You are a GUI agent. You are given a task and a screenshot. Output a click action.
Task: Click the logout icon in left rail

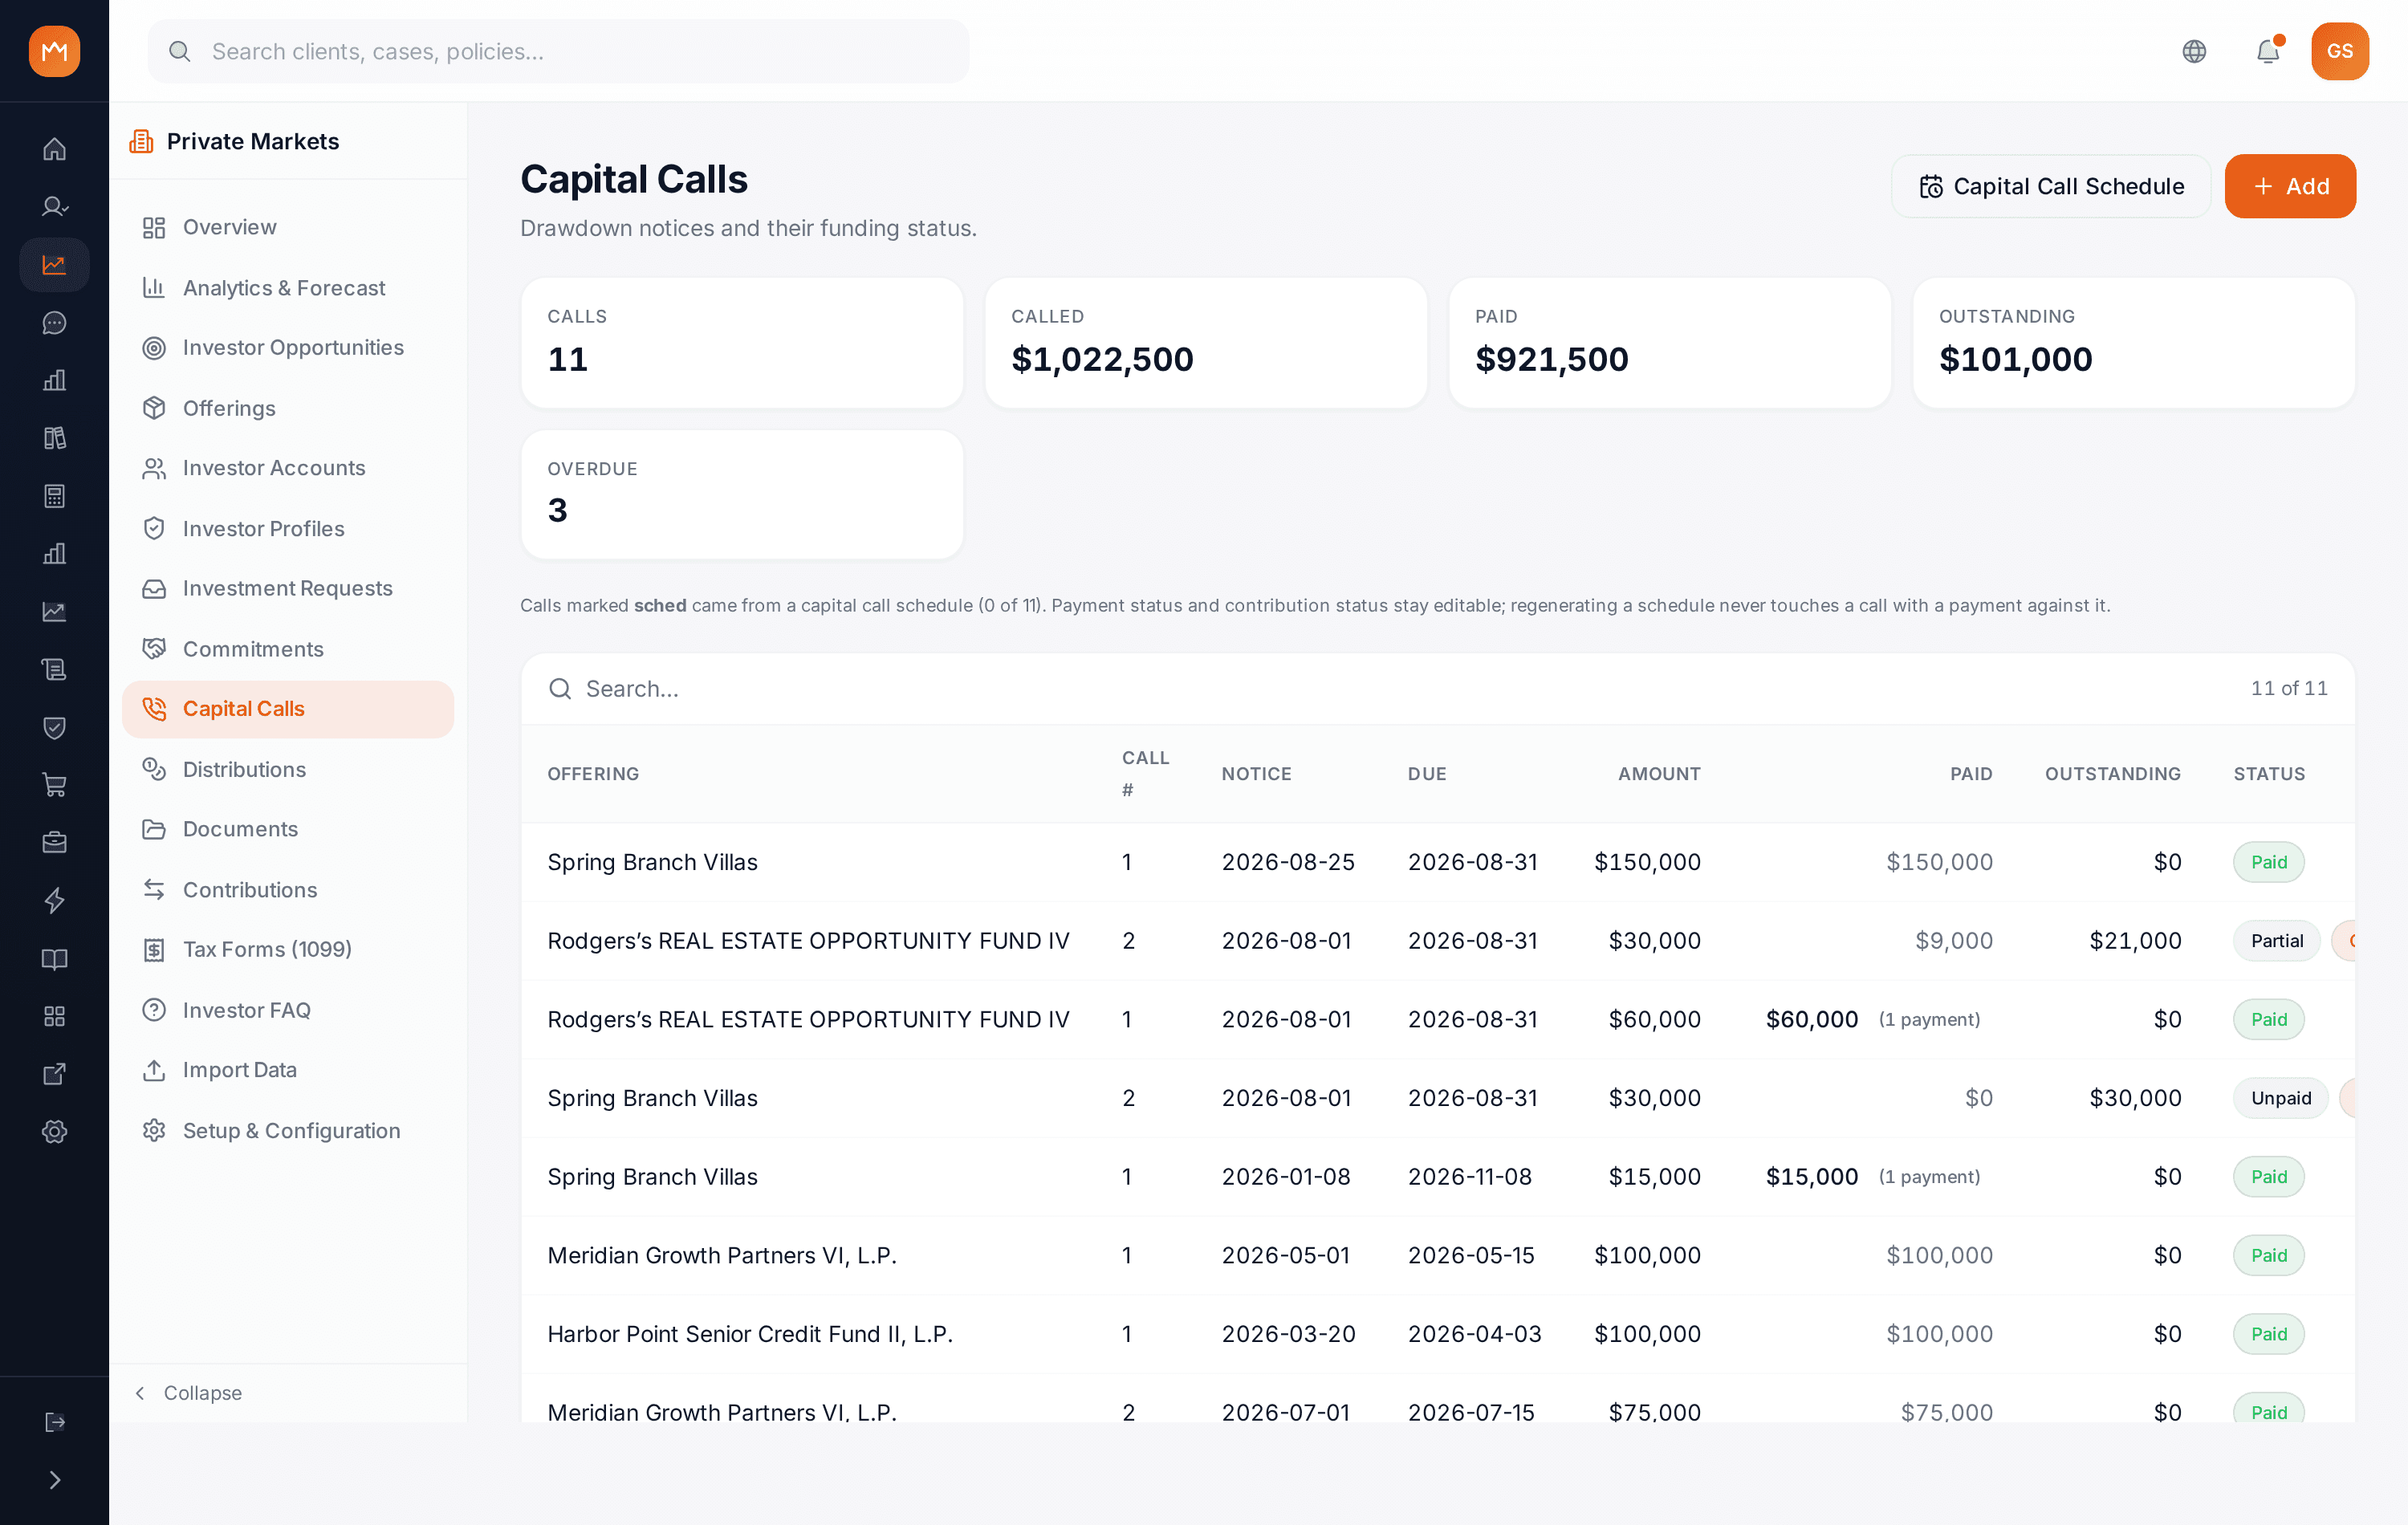(54, 1422)
